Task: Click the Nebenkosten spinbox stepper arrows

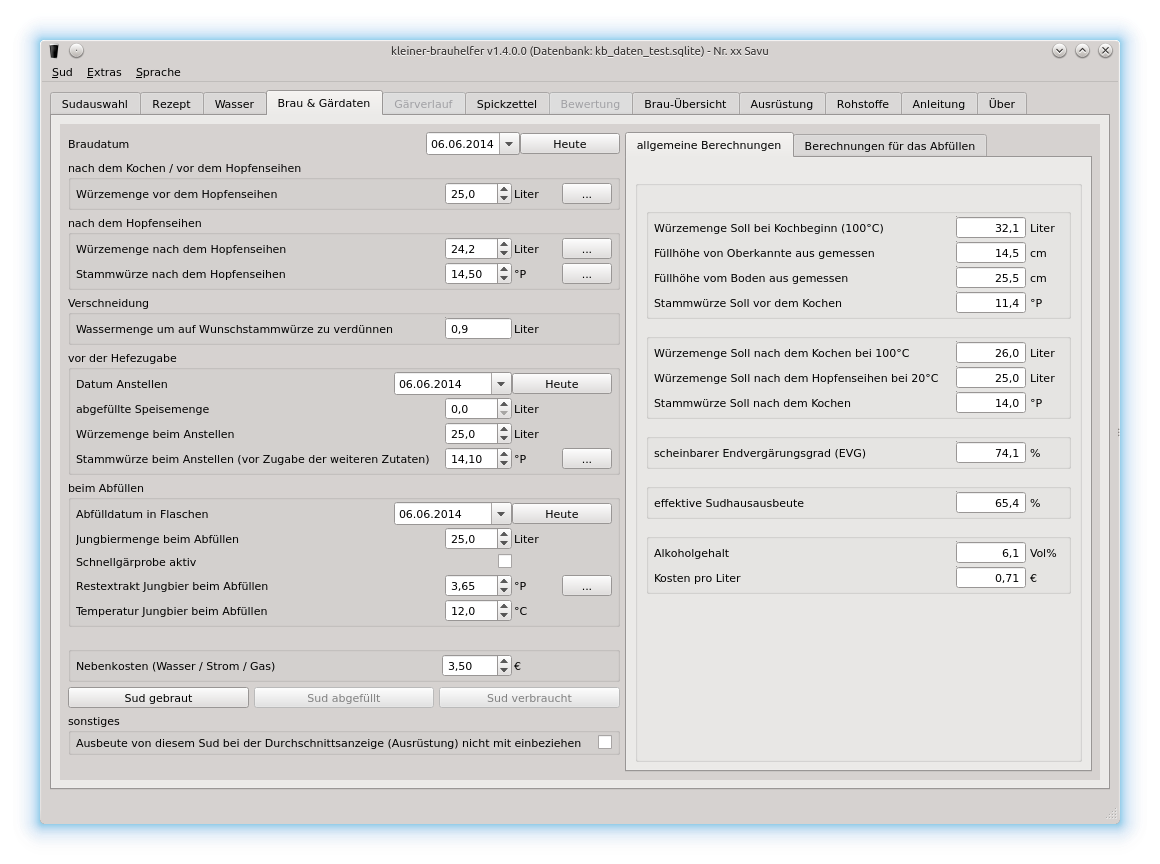Action: [504, 666]
